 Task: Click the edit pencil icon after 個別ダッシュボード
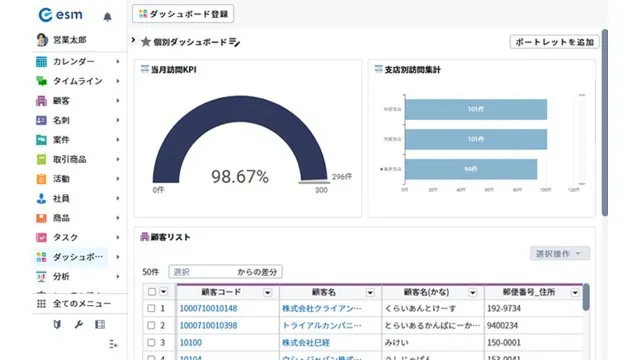pos(234,42)
